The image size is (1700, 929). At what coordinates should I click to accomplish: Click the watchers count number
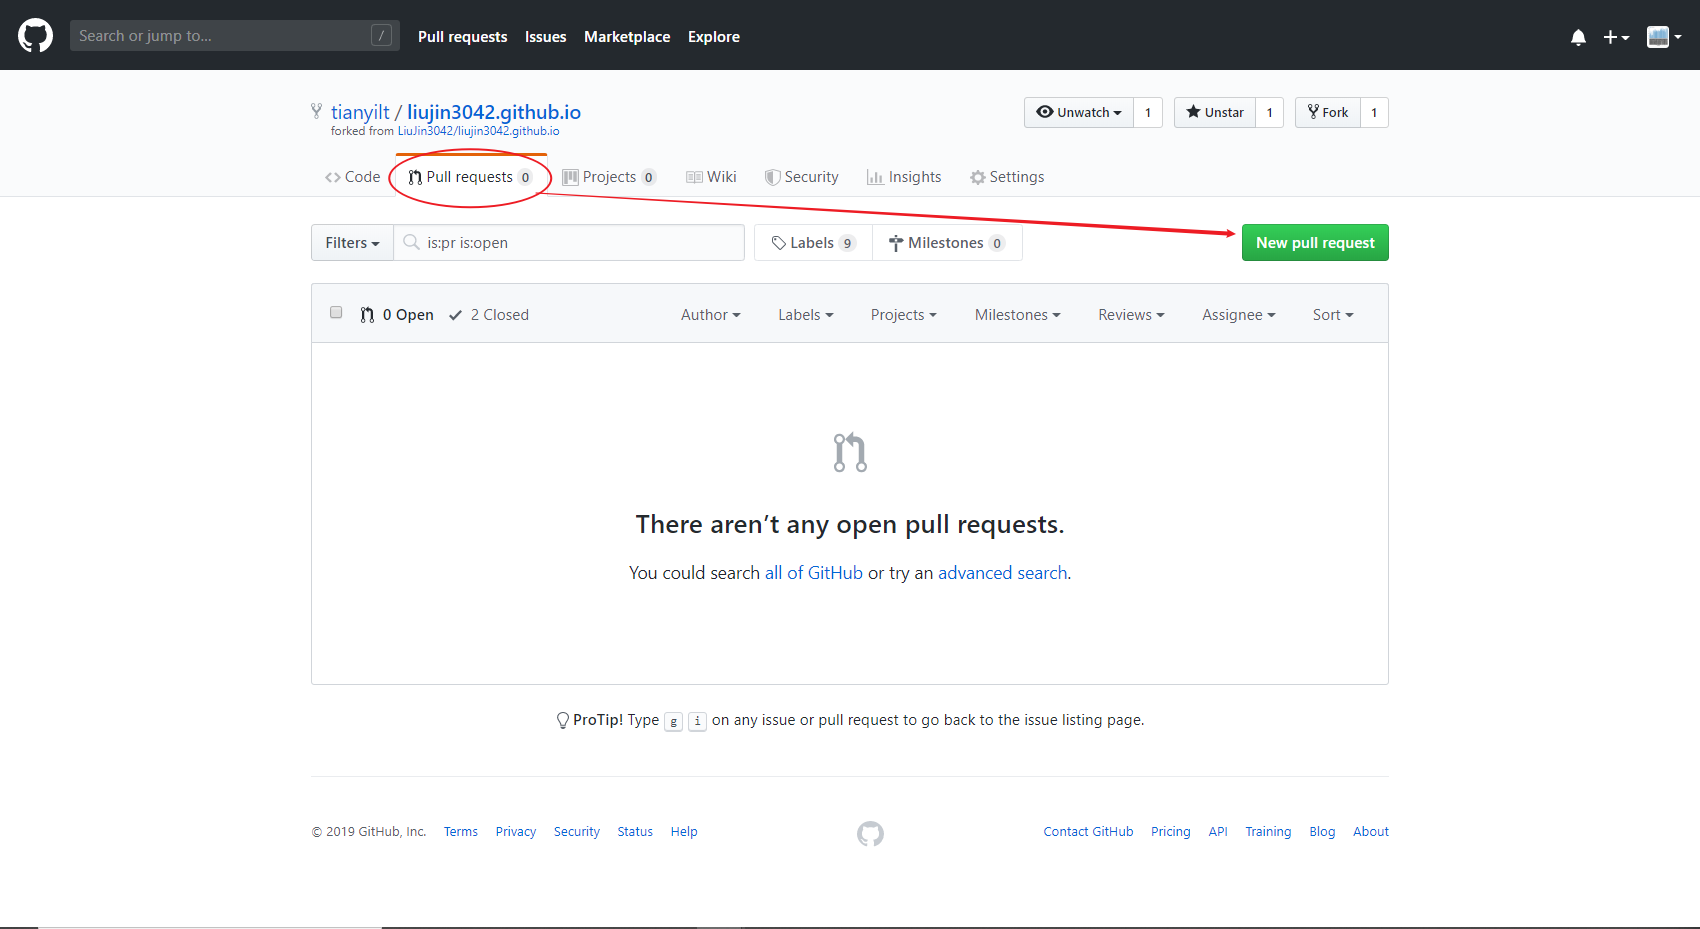[1148, 112]
